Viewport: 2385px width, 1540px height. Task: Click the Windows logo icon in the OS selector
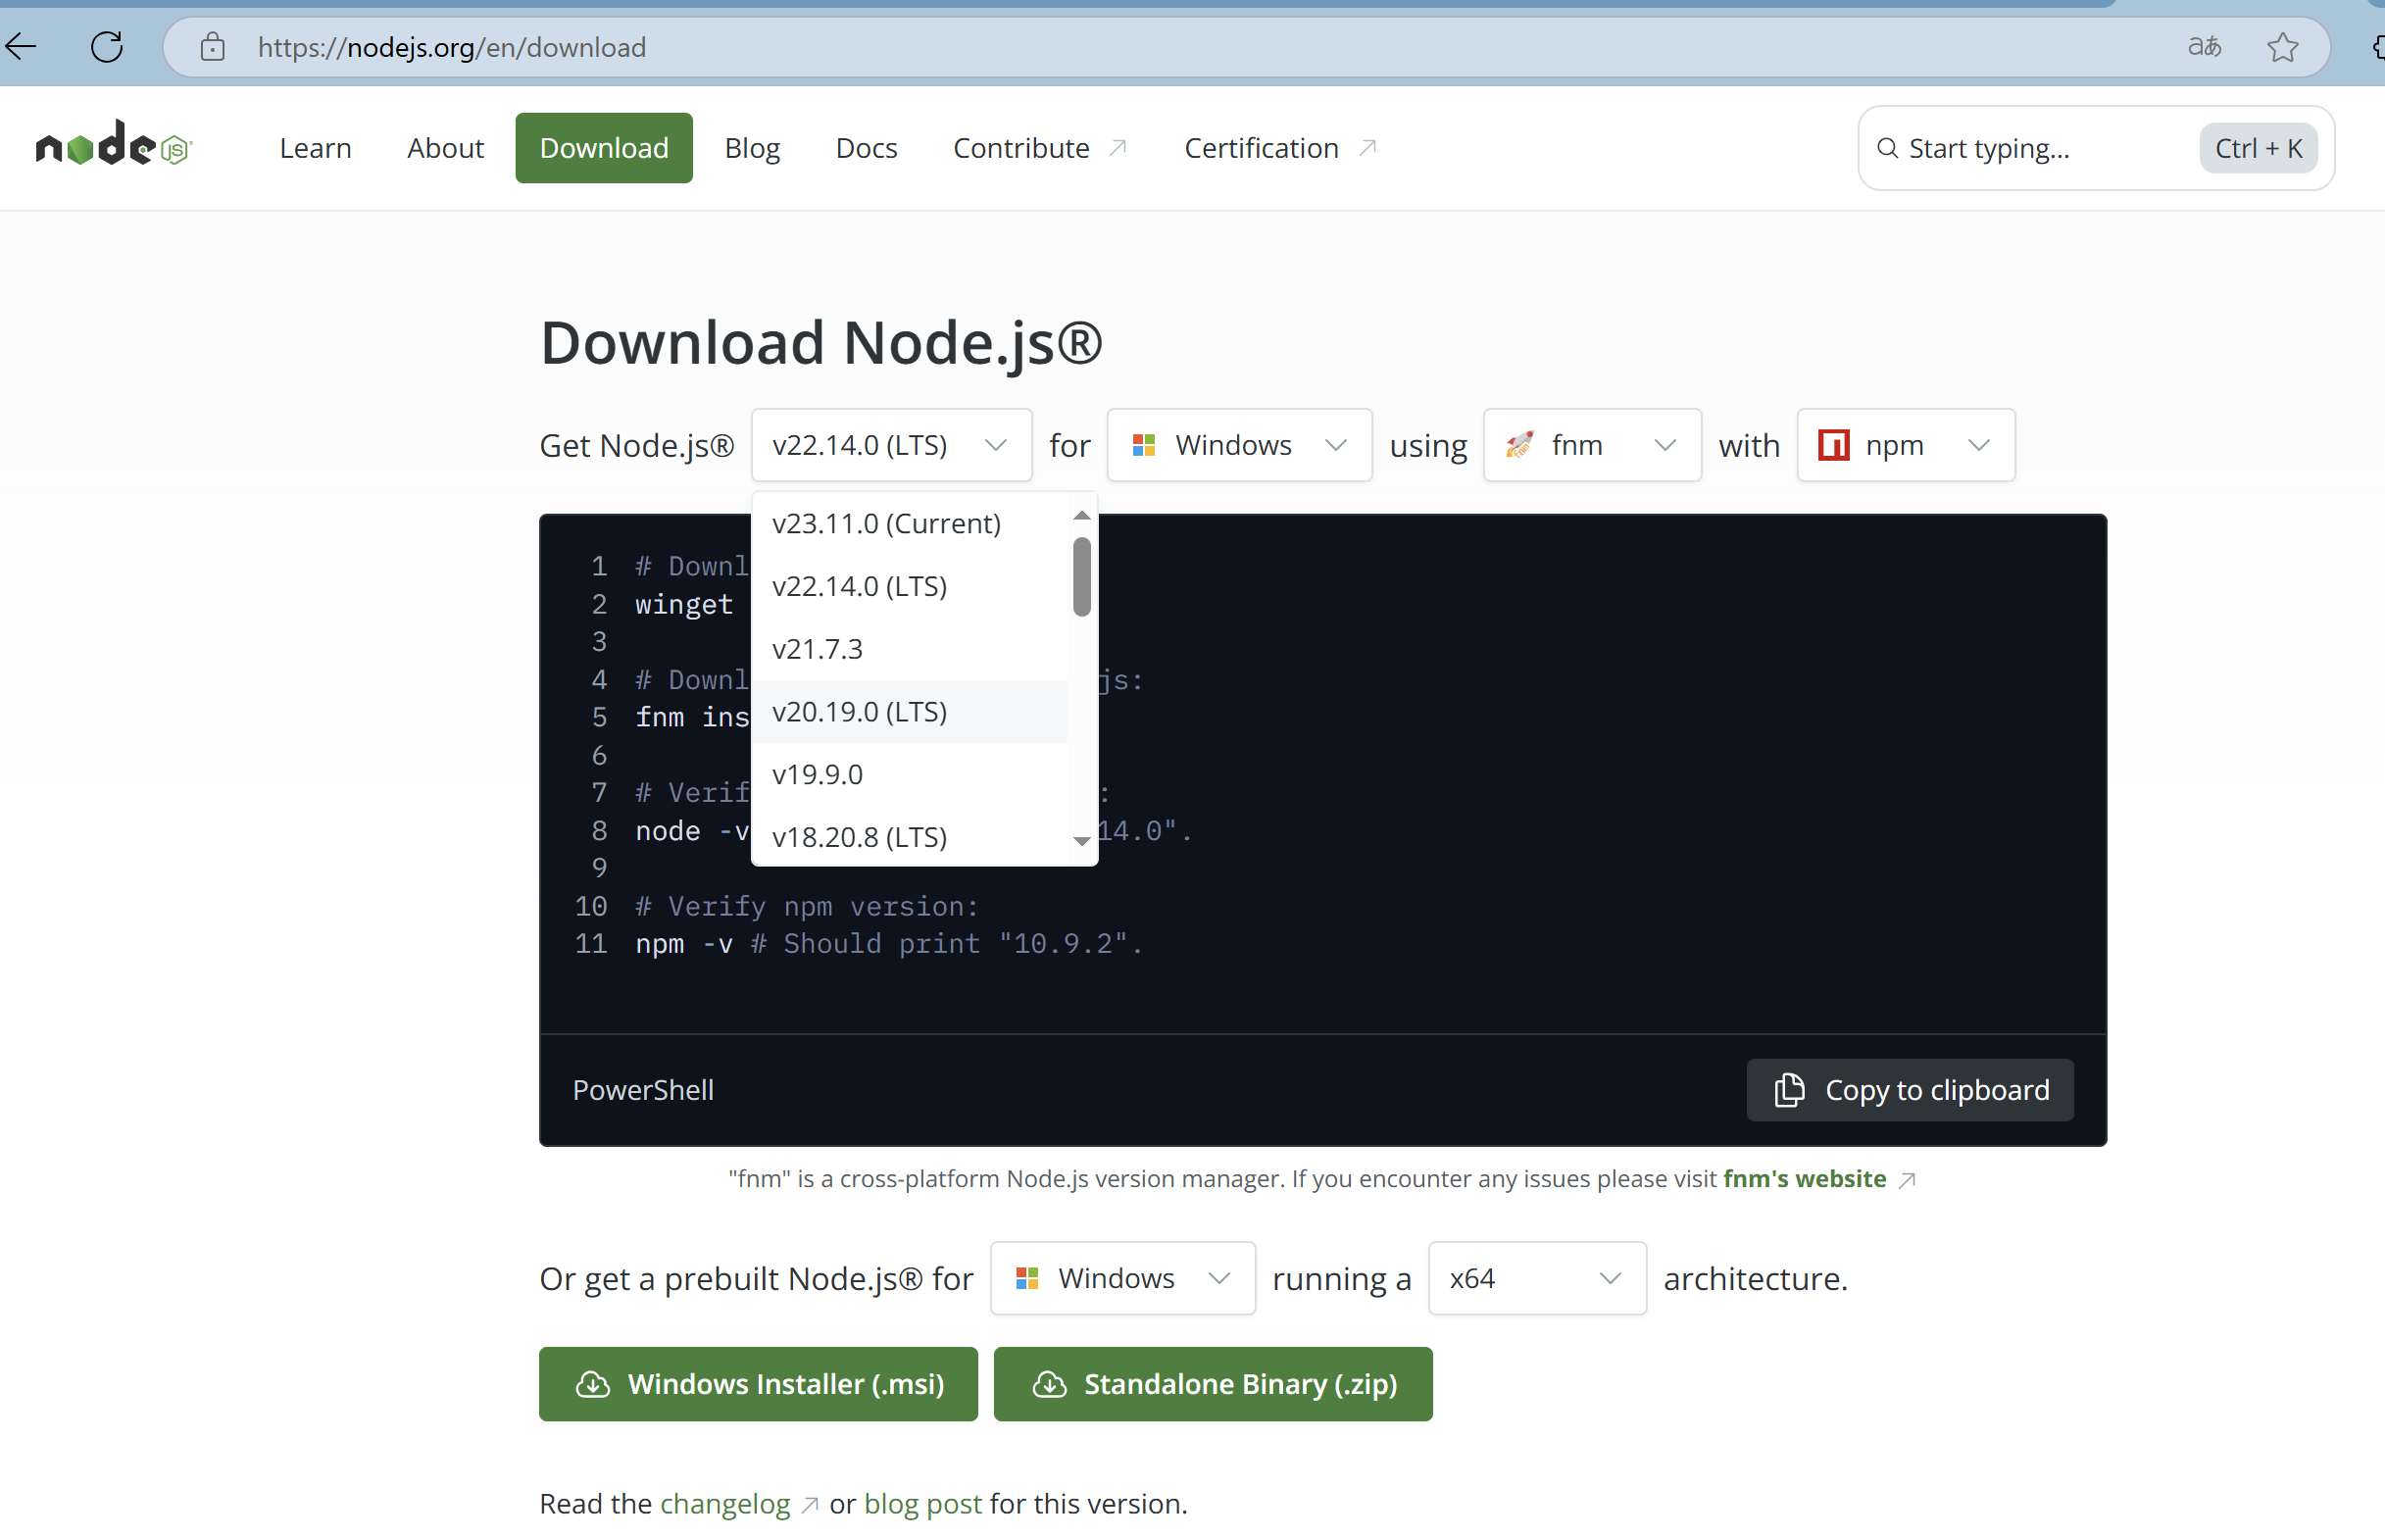(1144, 445)
